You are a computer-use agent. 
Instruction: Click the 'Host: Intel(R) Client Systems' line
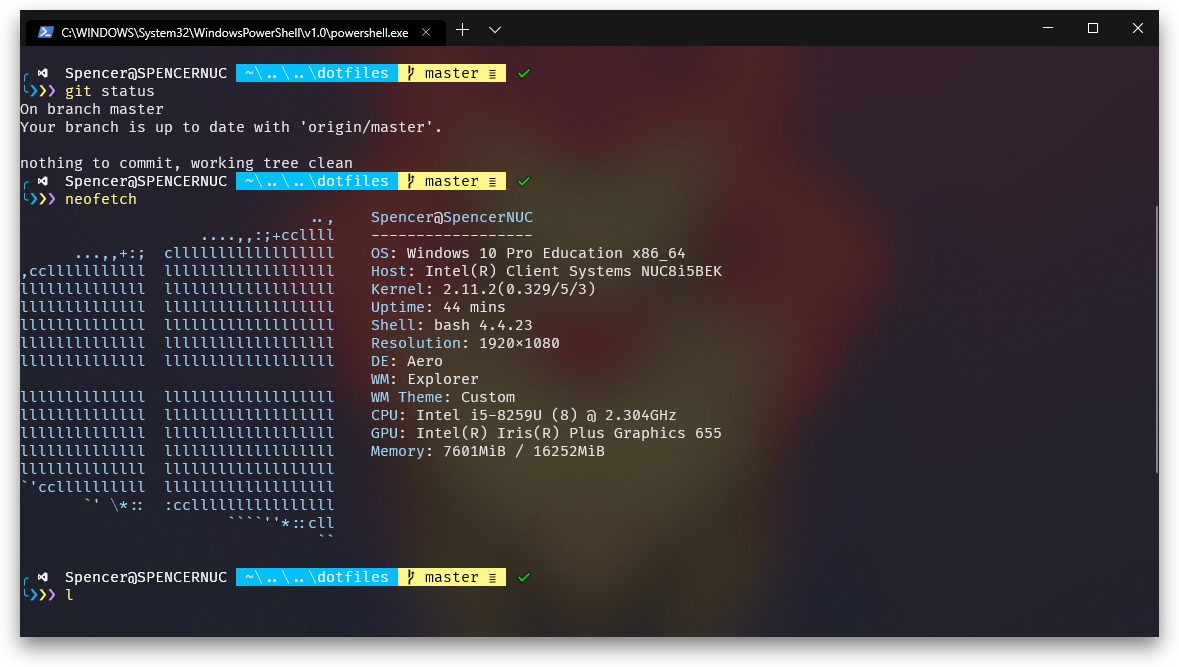tap(546, 271)
